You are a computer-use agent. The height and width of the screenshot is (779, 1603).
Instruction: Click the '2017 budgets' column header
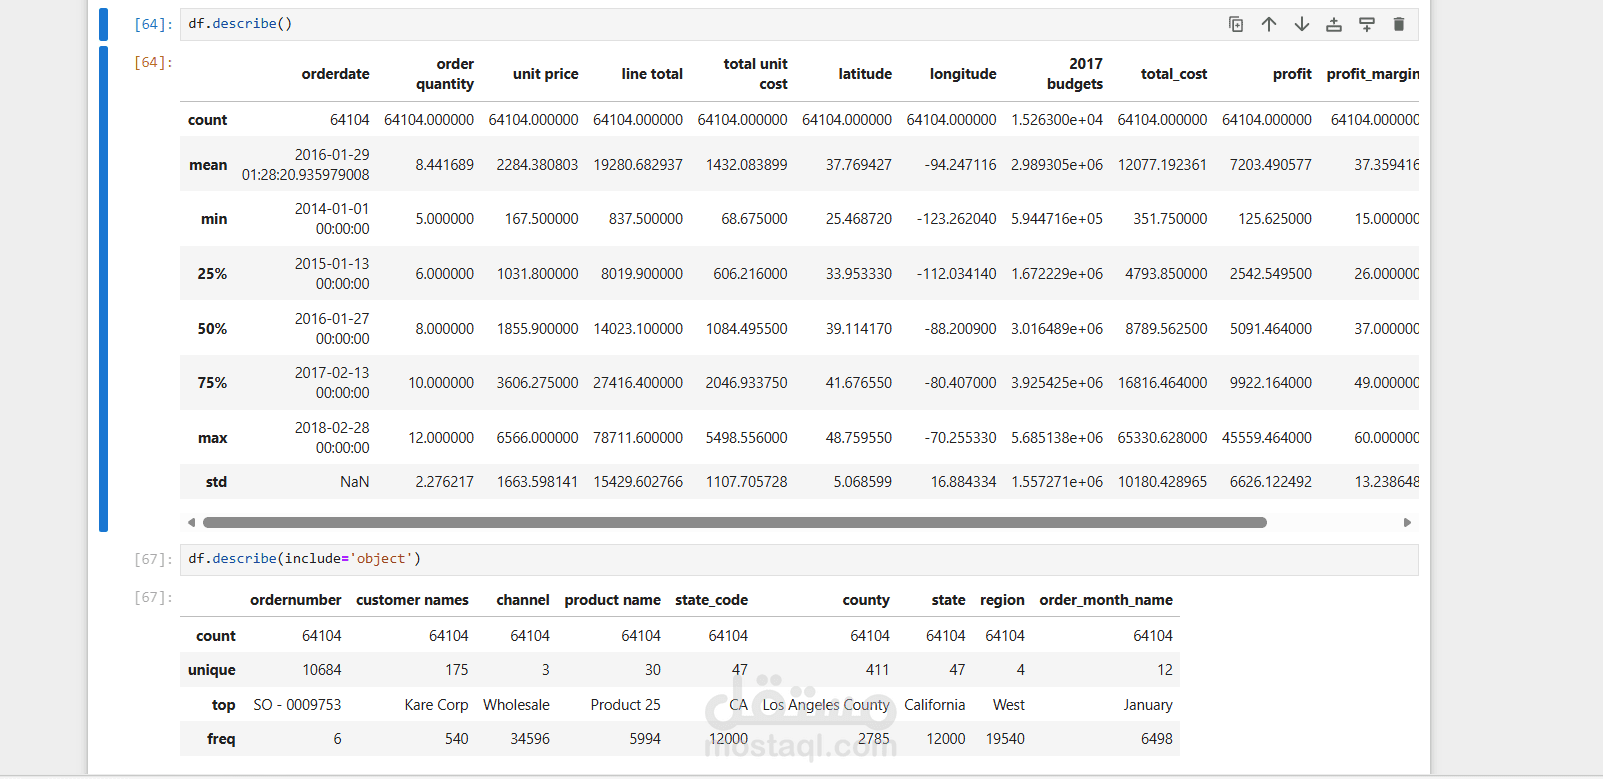(1075, 74)
